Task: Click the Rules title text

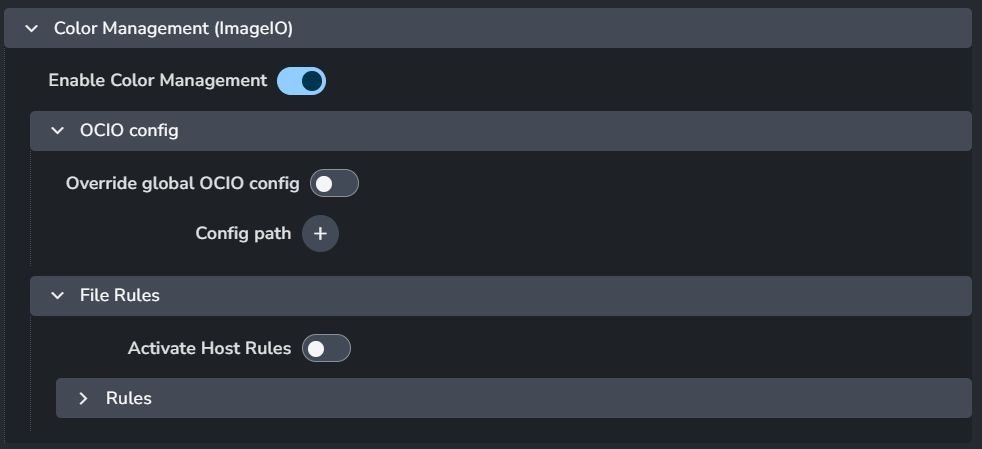Action: coord(128,398)
